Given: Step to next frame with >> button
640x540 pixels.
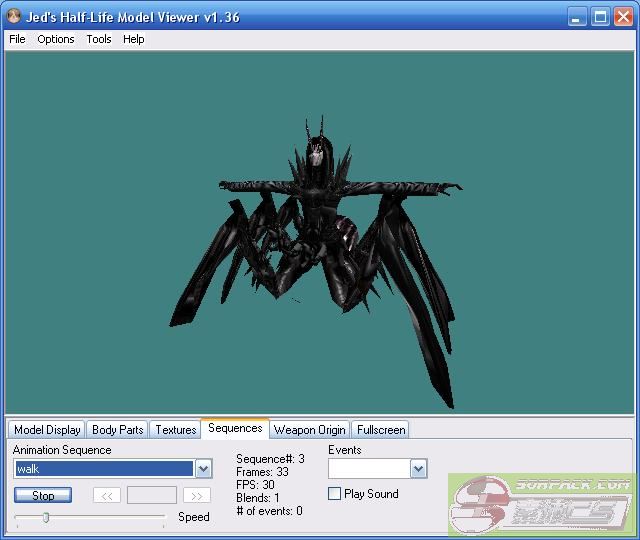Looking at the screenshot, I should [197, 496].
